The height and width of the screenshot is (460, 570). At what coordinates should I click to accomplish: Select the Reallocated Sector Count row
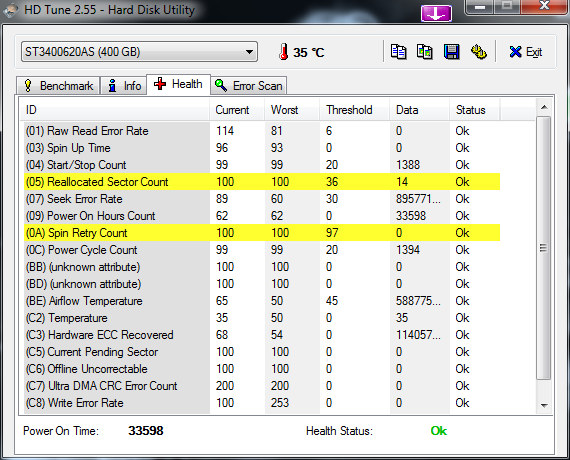(x=262, y=182)
